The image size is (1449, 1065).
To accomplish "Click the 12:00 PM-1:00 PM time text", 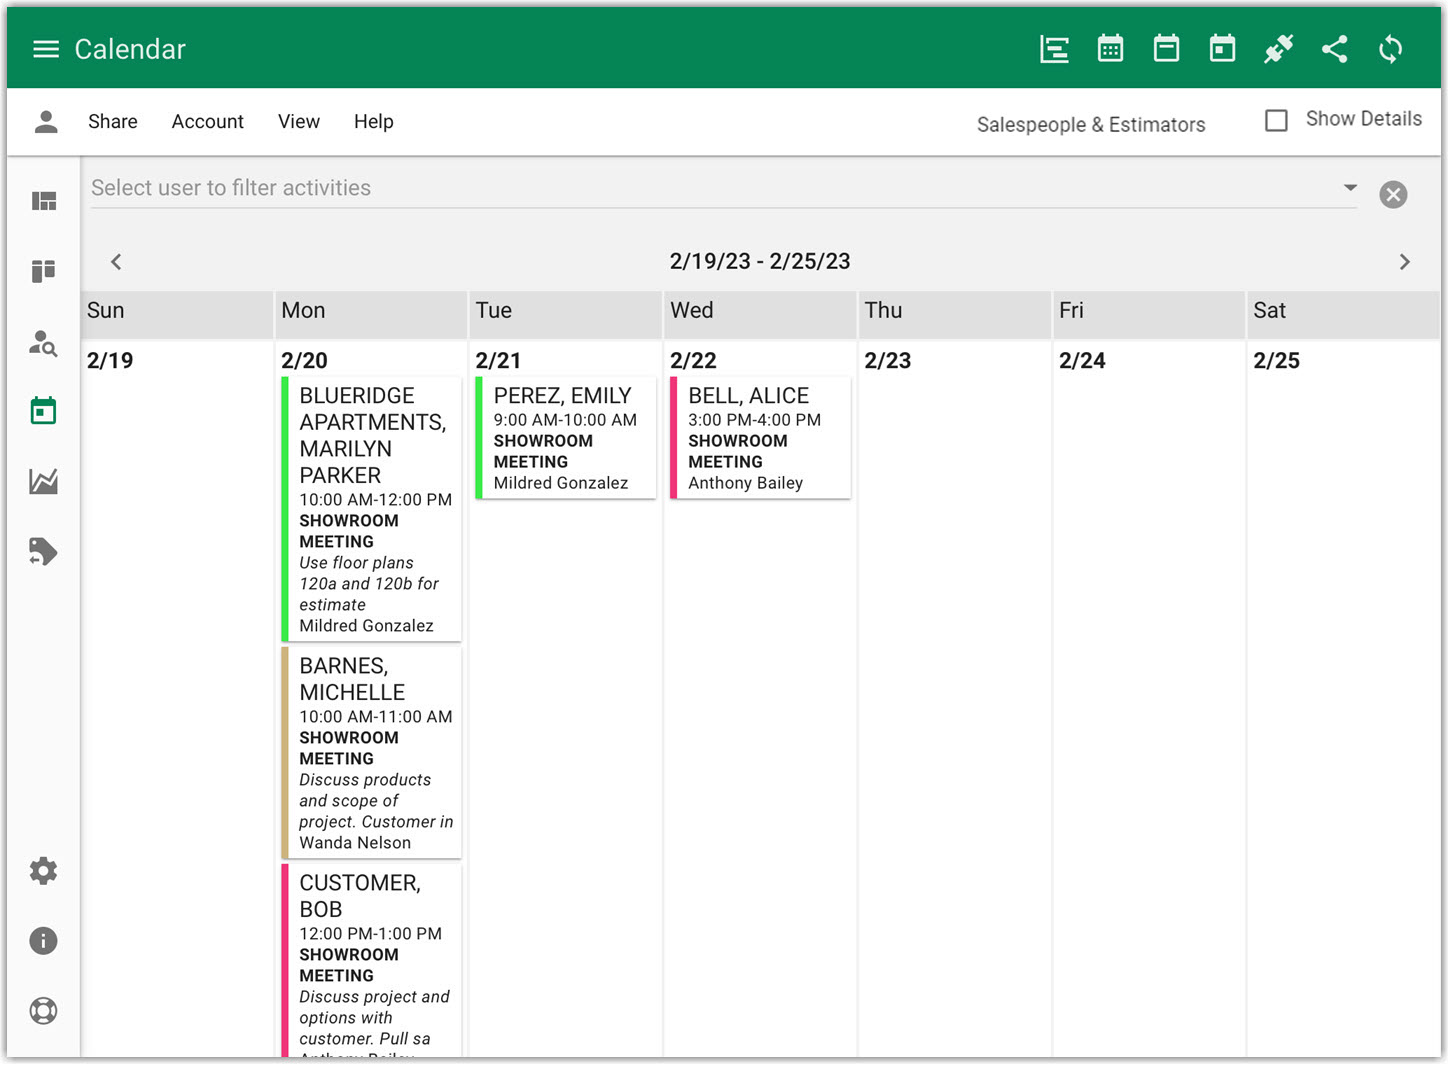I will click(370, 934).
